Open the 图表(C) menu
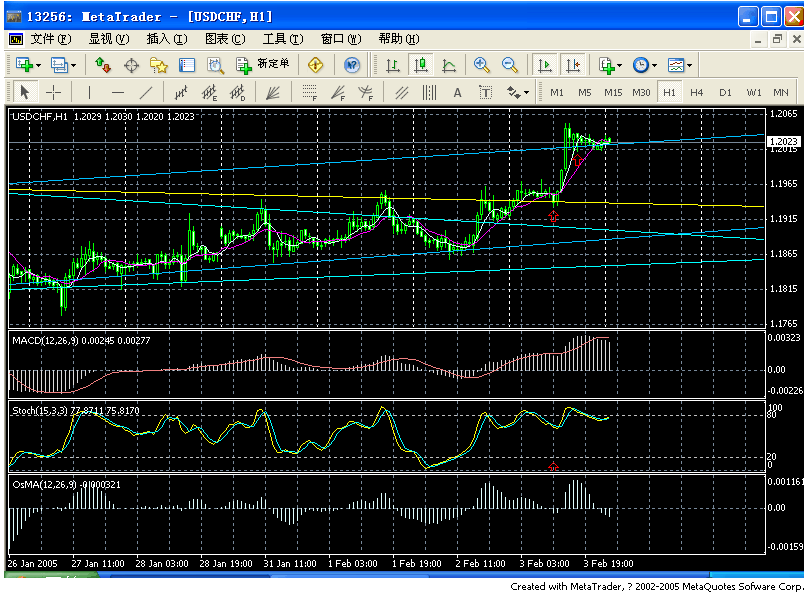 (224, 39)
